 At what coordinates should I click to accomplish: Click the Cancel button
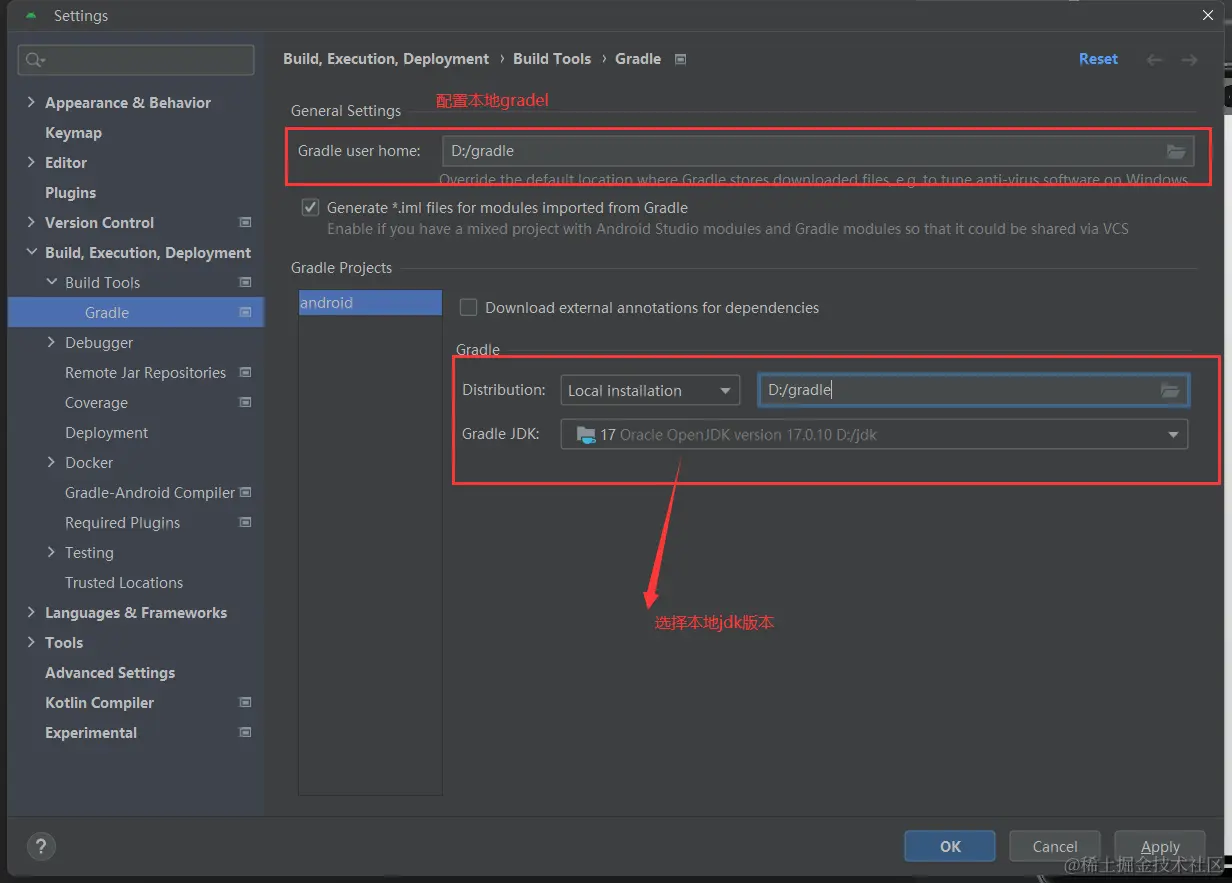click(x=1055, y=846)
